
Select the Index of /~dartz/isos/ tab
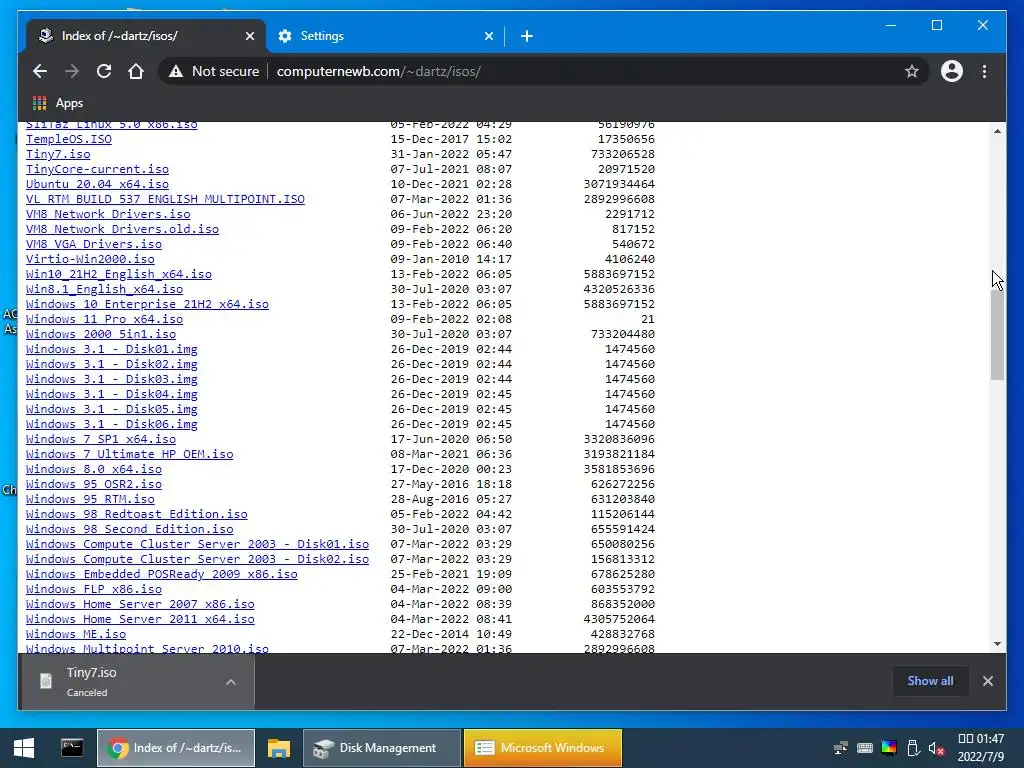point(146,36)
